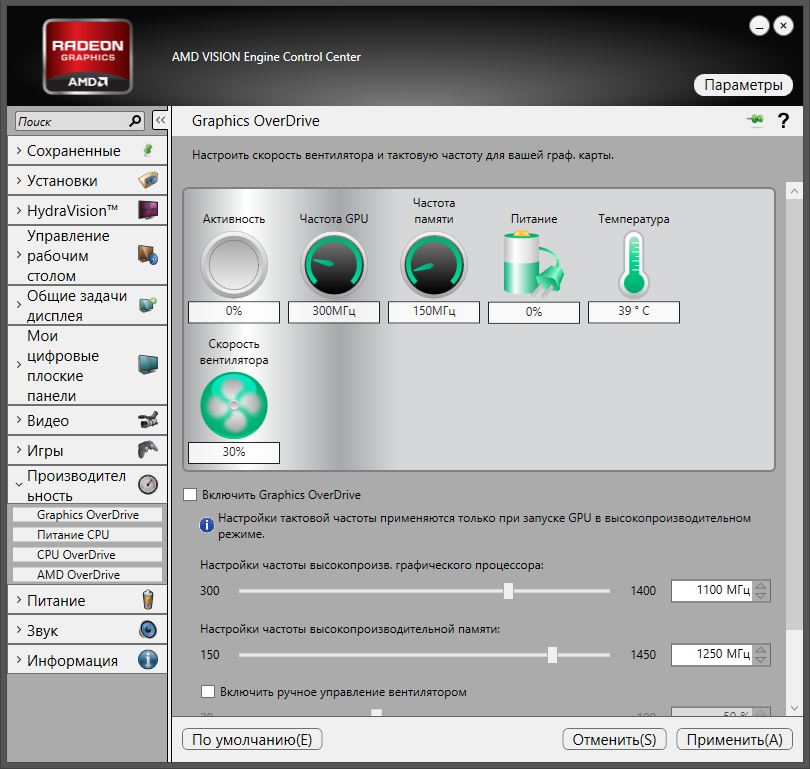Click the search magnifier icon
Image resolution: width=810 pixels, height=769 pixels.
click(x=135, y=121)
